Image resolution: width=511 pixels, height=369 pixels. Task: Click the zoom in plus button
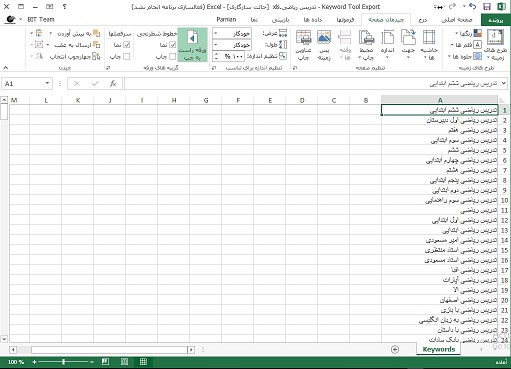pos(34,362)
